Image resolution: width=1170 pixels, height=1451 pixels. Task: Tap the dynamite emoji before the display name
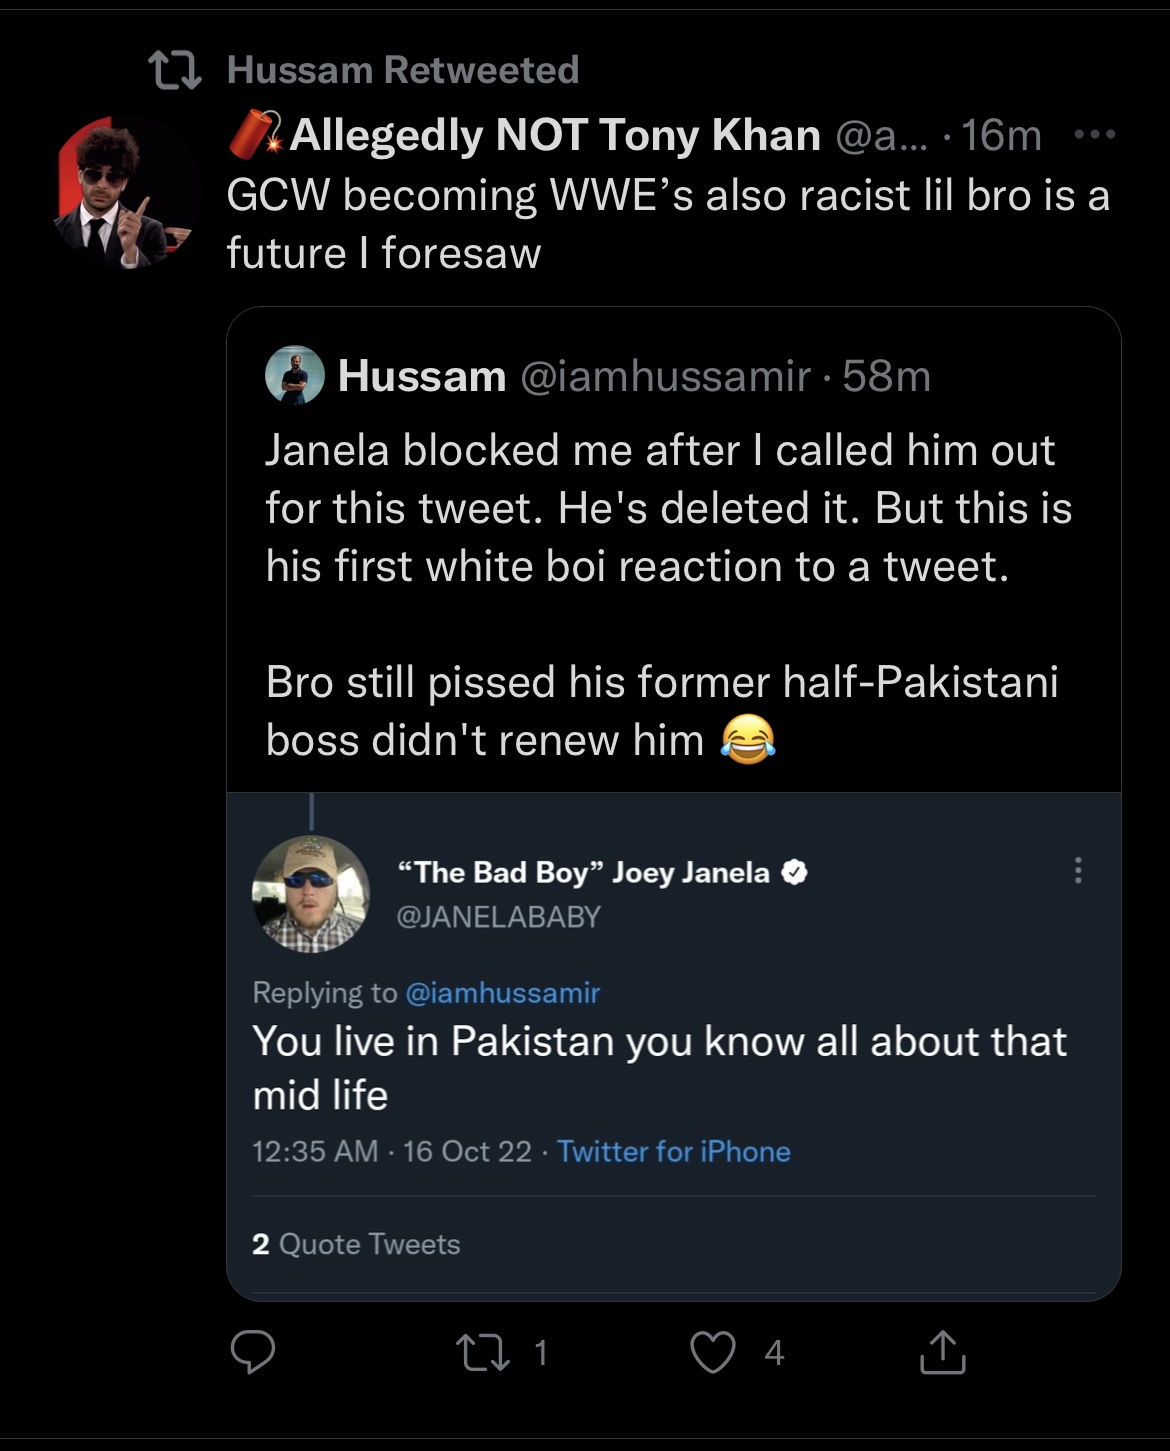(x=256, y=135)
